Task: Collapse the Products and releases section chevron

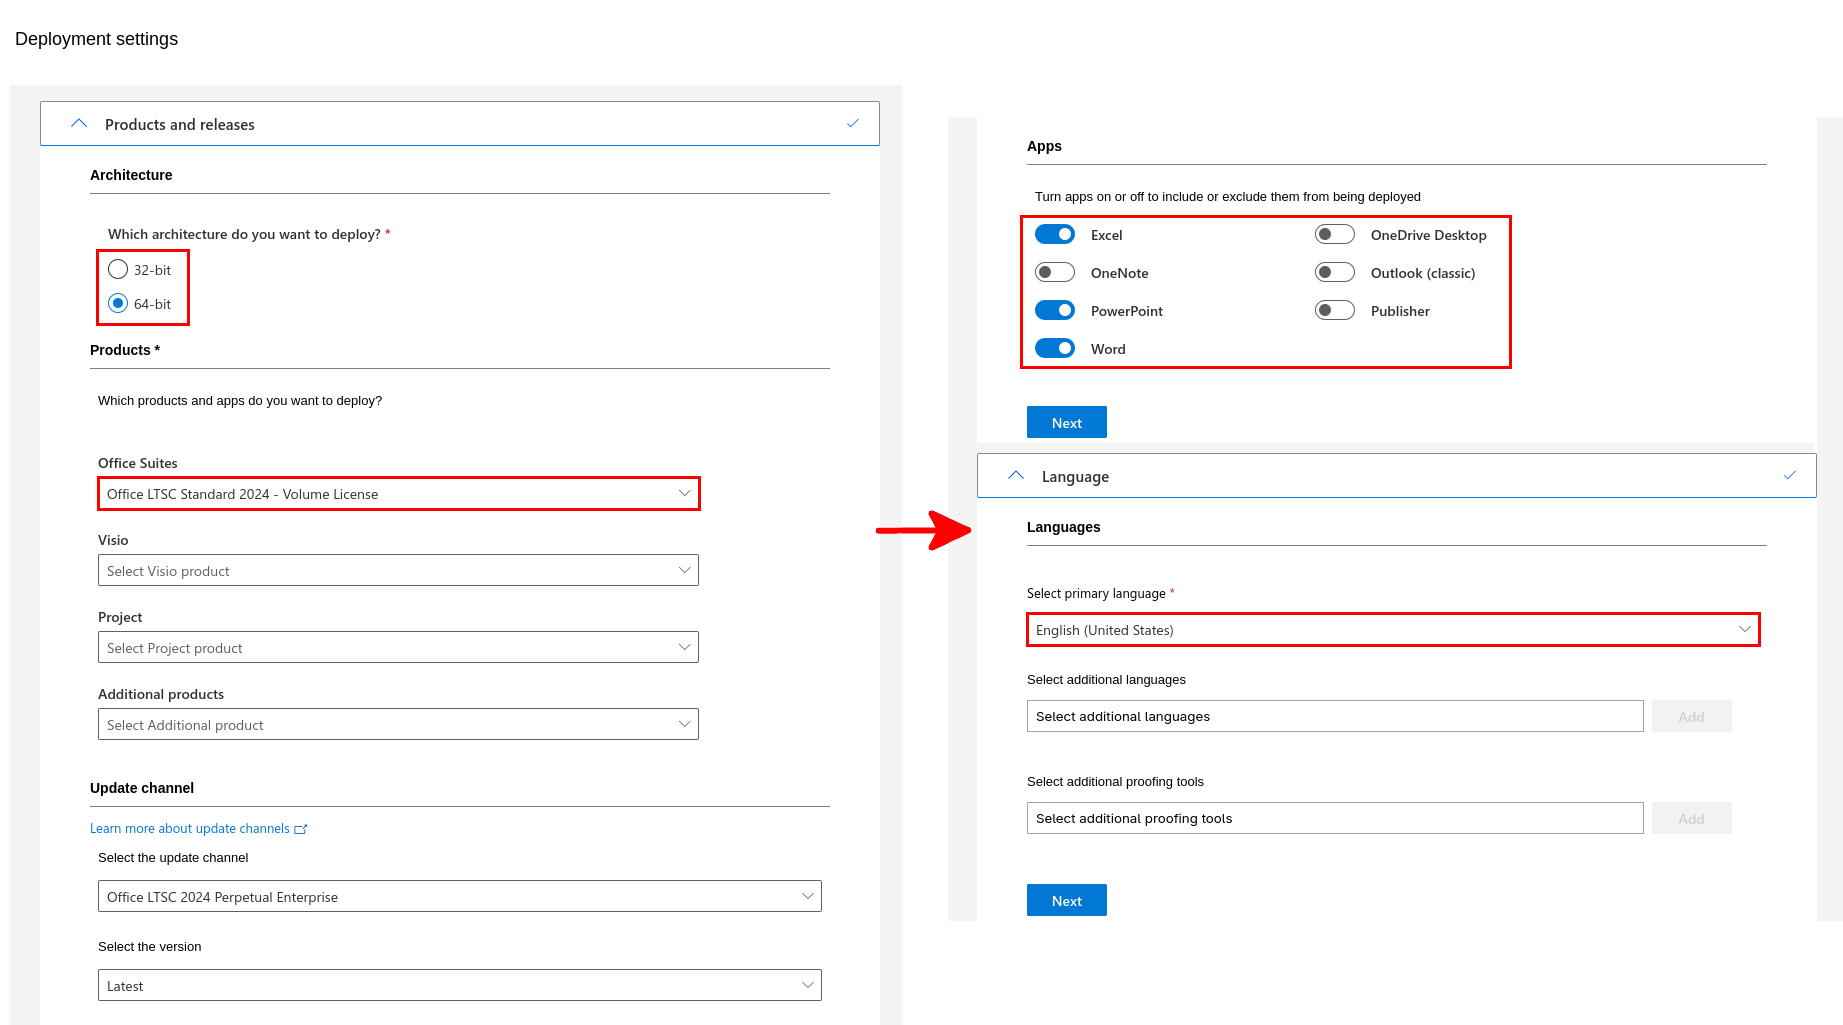Action: click(x=79, y=124)
